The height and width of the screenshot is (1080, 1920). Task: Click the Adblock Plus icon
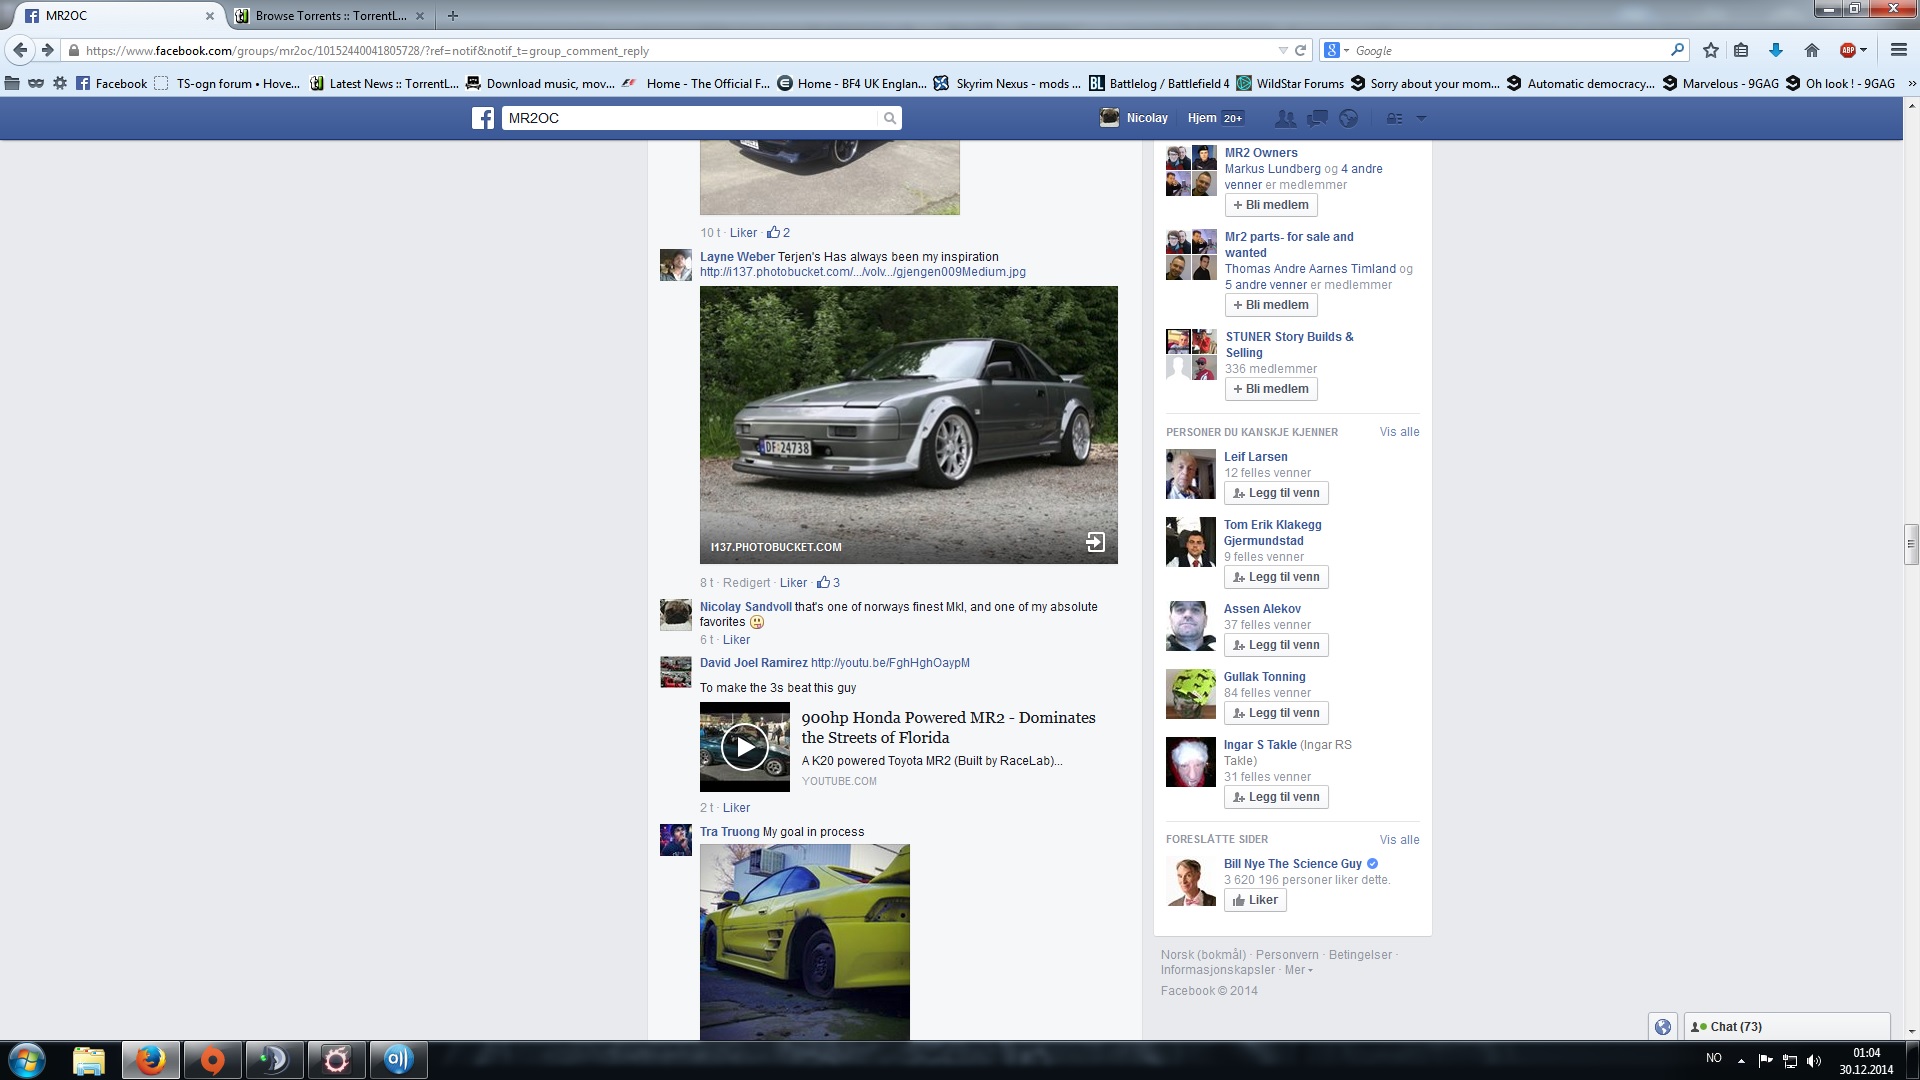point(1848,50)
